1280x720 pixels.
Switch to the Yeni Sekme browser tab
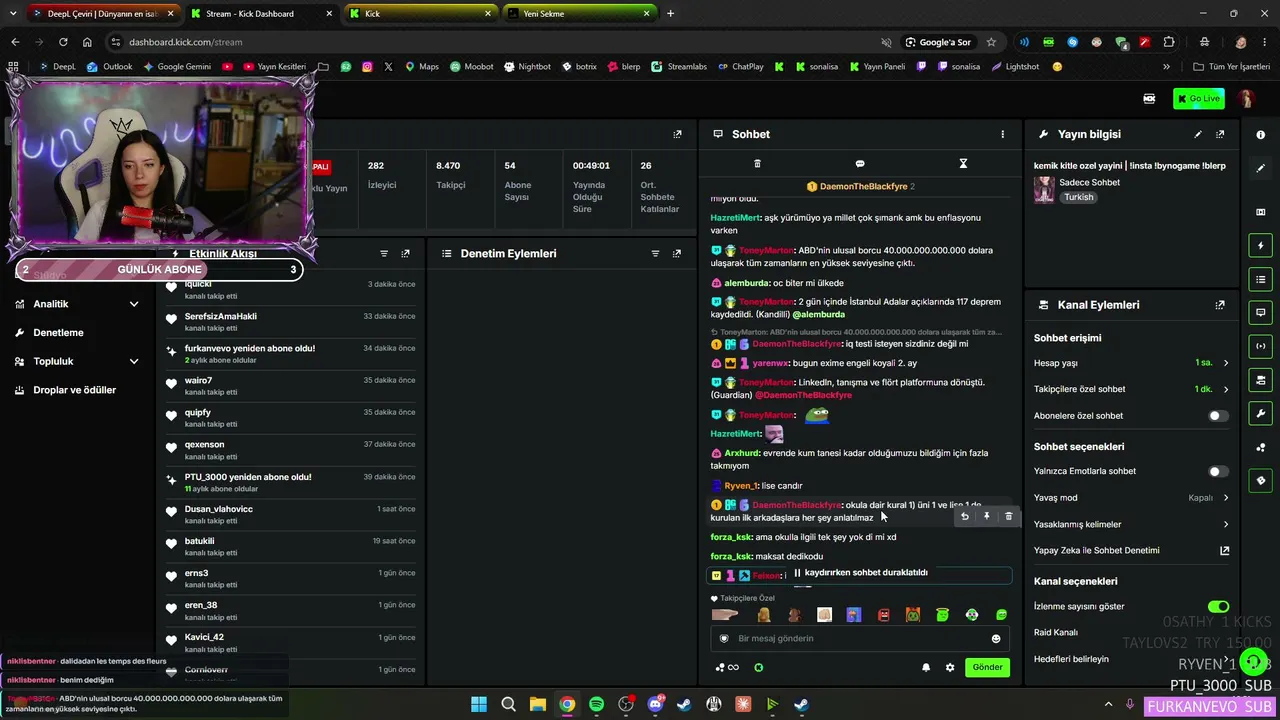(580, 14)
